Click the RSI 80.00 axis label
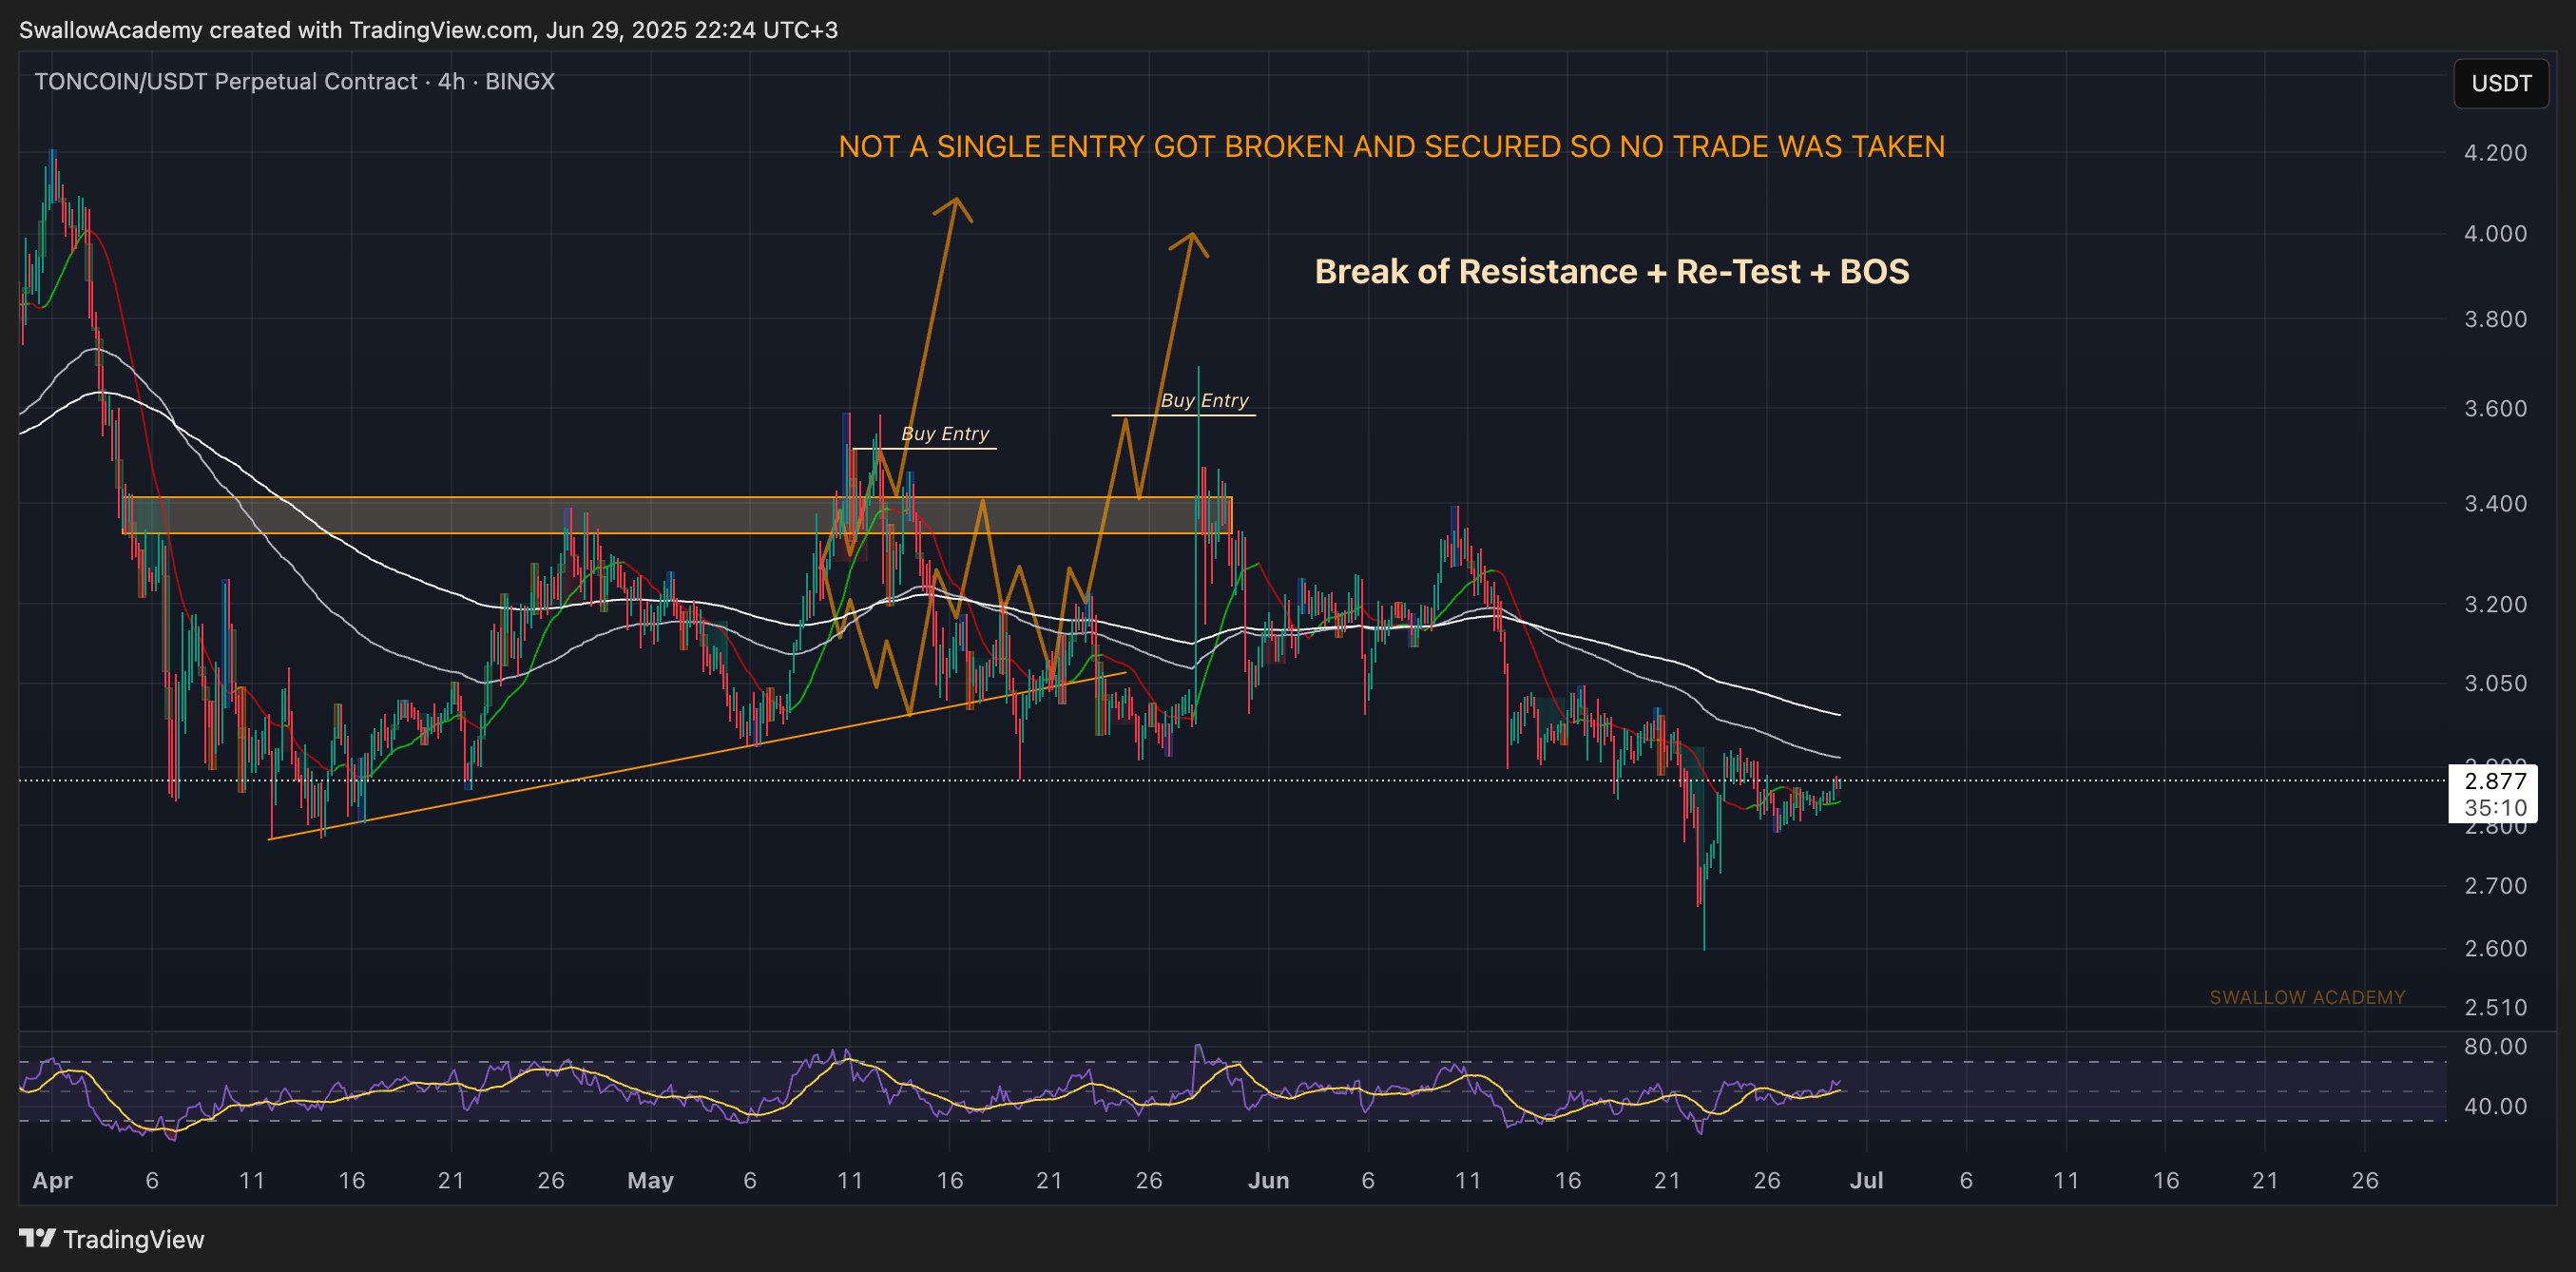The width and height of the screenshot is (2576, 1272). point(2495,1046)
